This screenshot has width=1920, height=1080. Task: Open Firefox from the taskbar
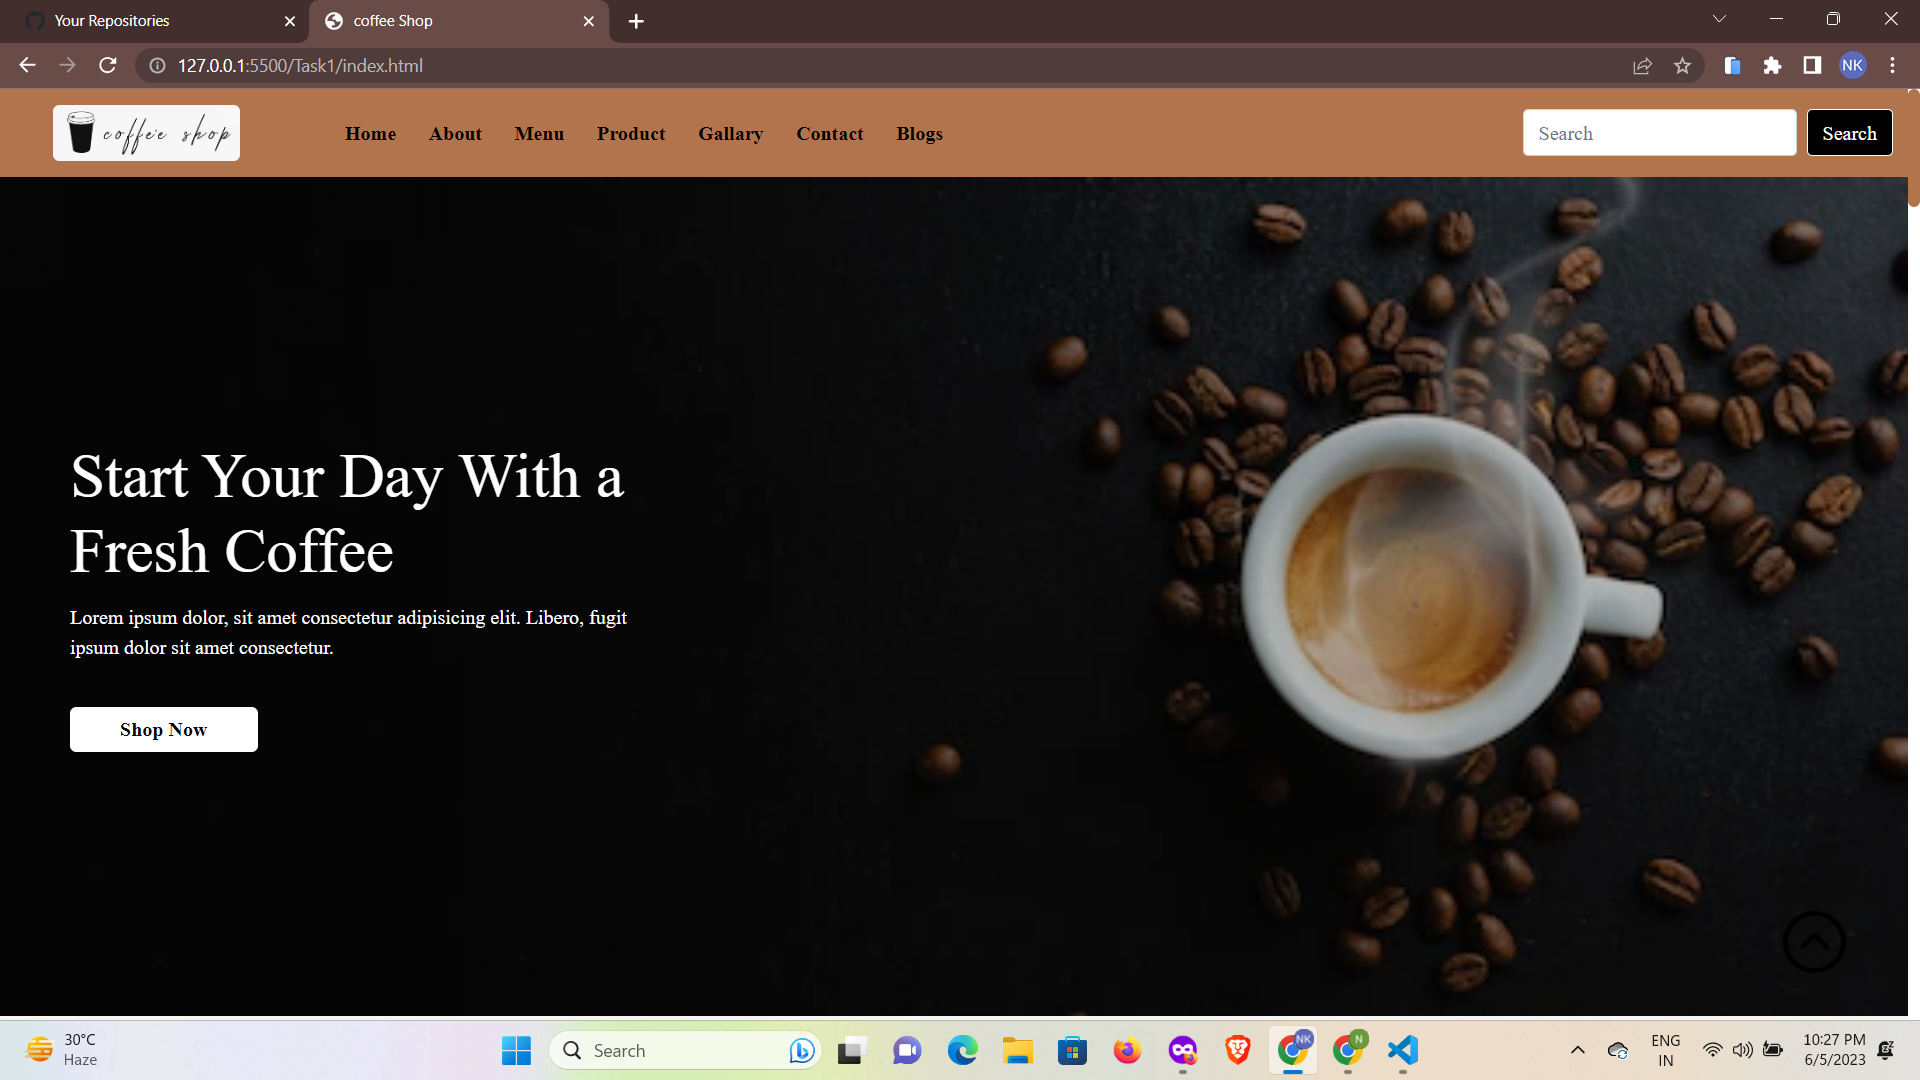[x=1127, y=1051]
